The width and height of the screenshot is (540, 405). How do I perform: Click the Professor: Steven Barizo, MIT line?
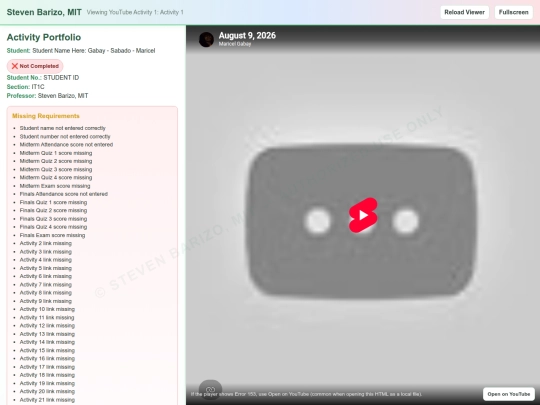coord(48,96)
